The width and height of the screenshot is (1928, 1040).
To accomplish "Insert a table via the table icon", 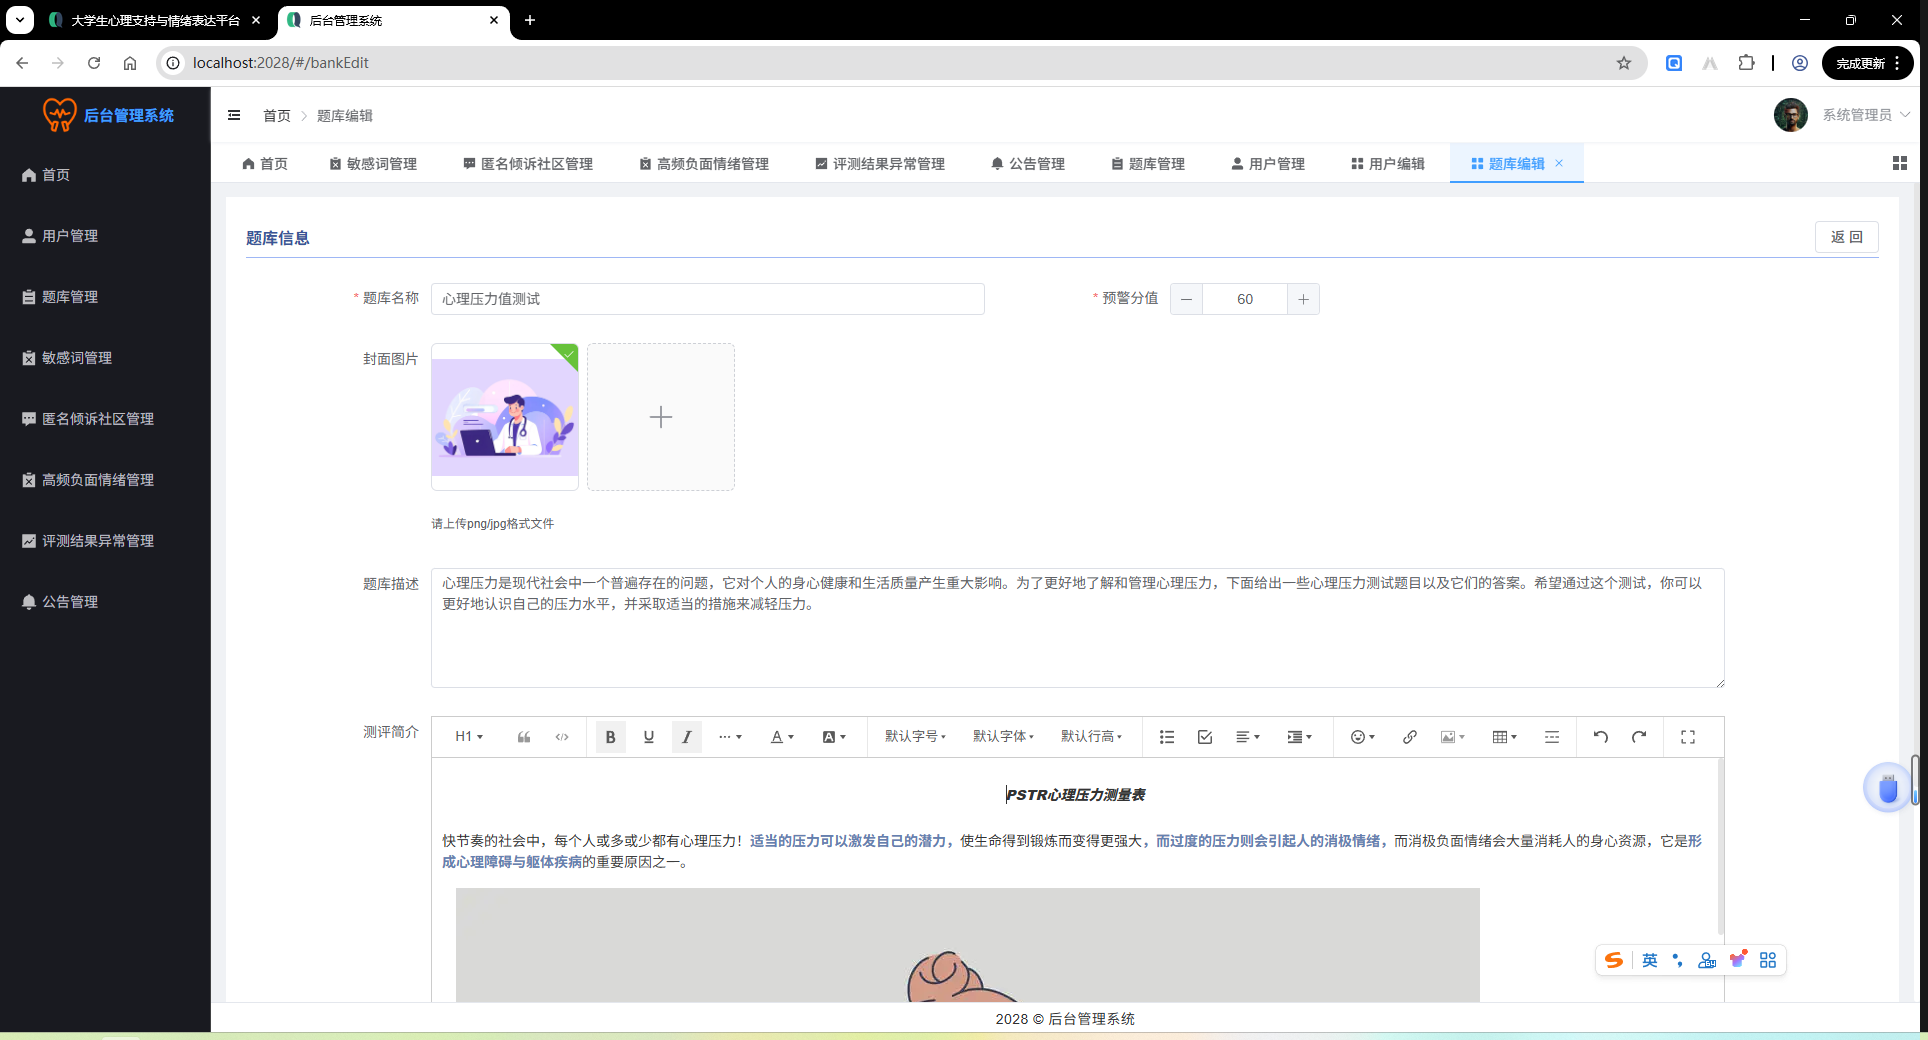I will 1500,737.
